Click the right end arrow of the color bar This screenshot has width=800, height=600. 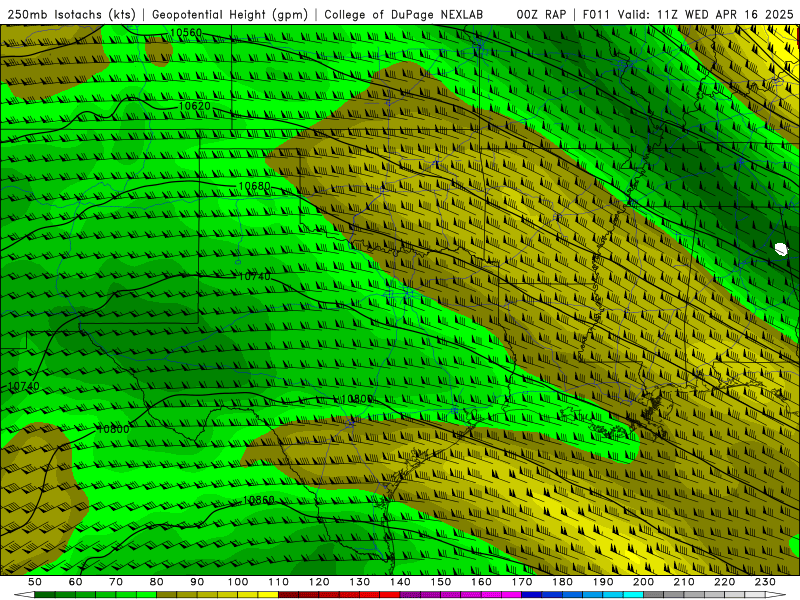[776, 595]
